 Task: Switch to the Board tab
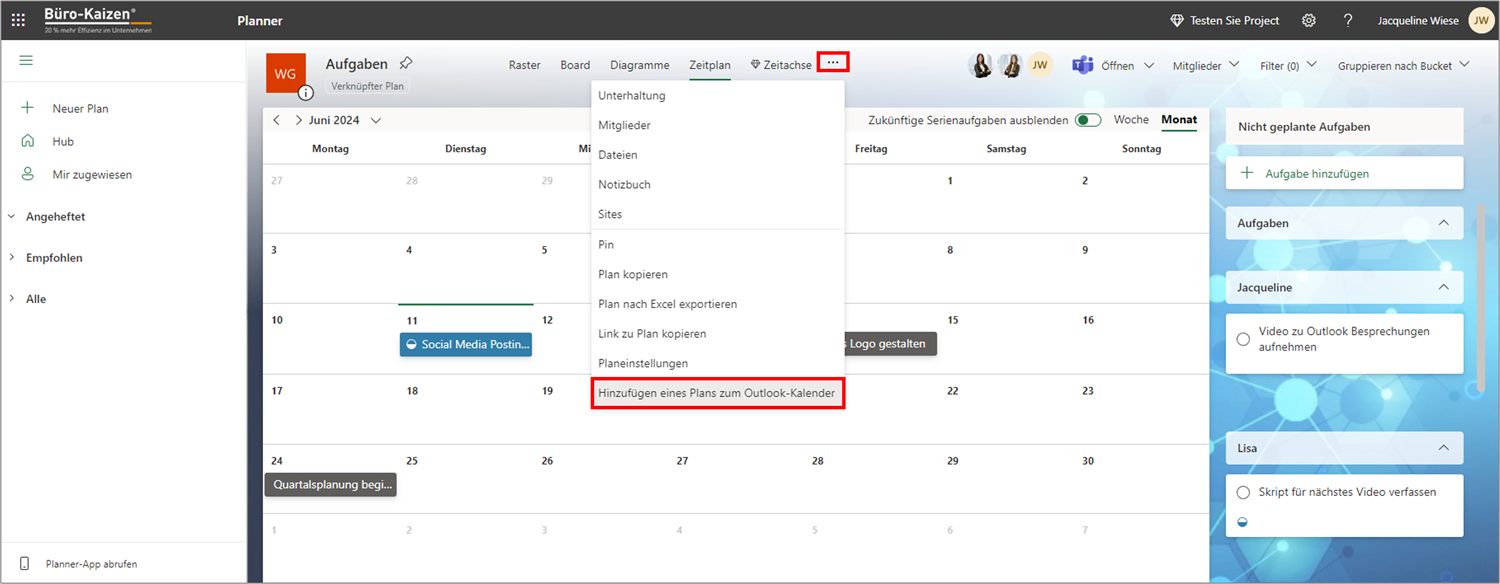(575, 65)
